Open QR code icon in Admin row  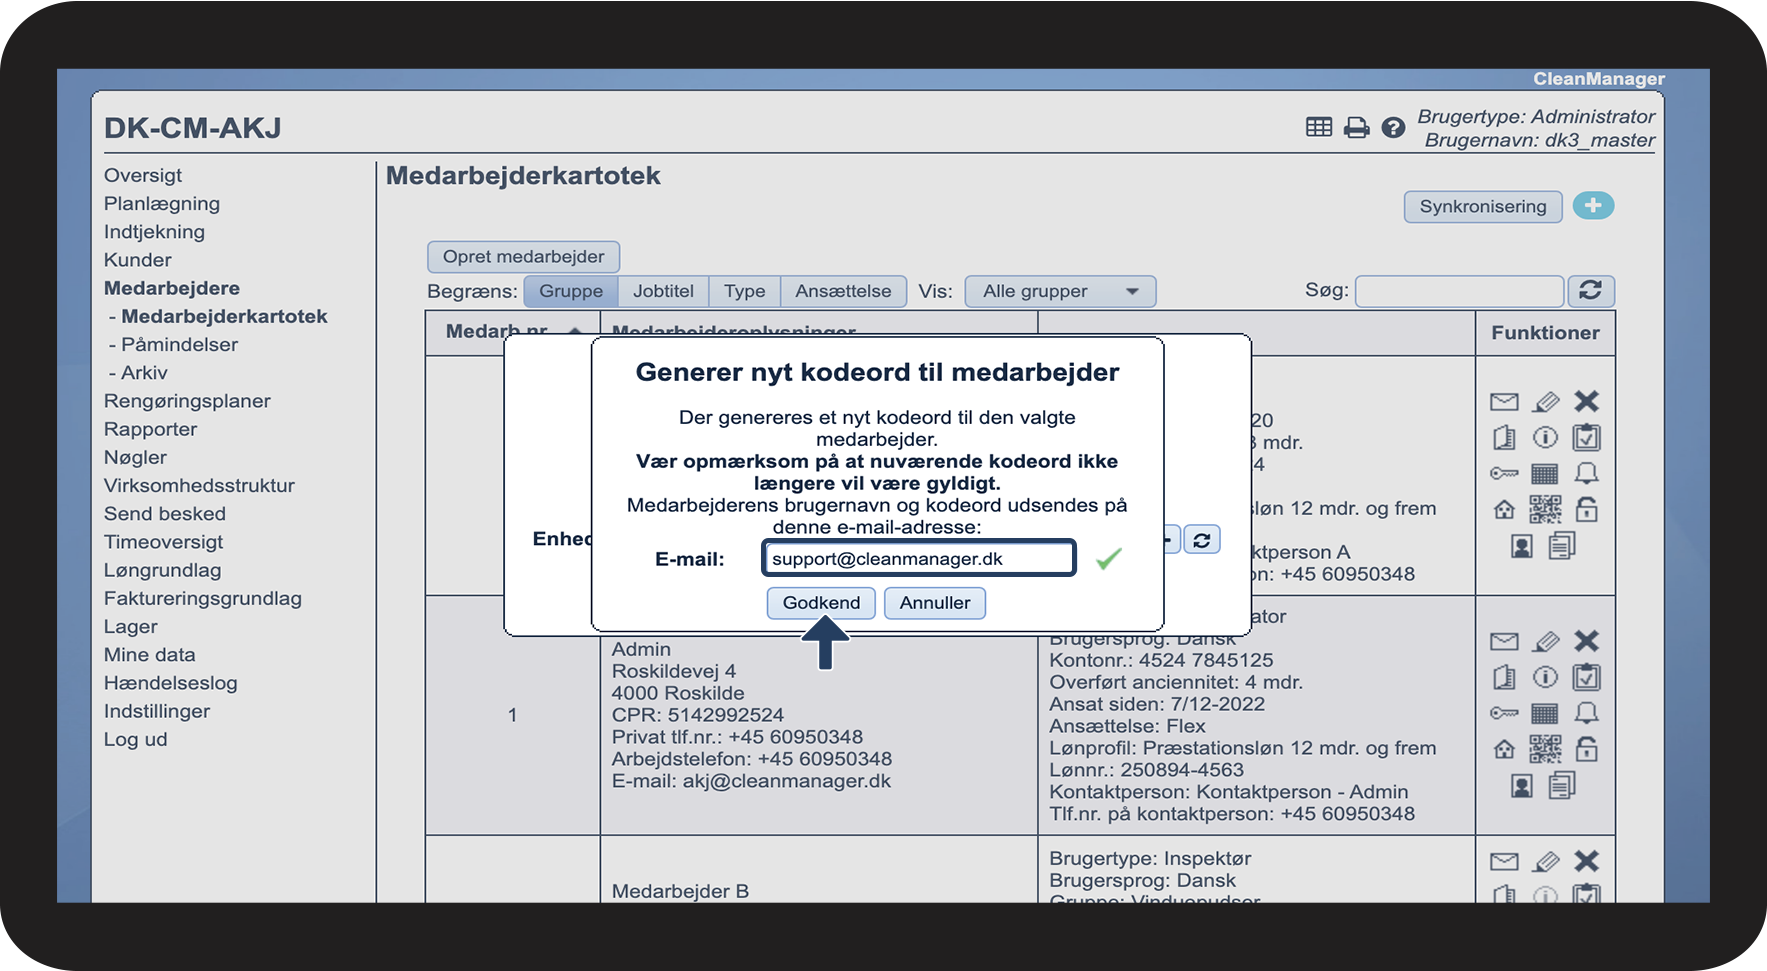point(1545,749)
